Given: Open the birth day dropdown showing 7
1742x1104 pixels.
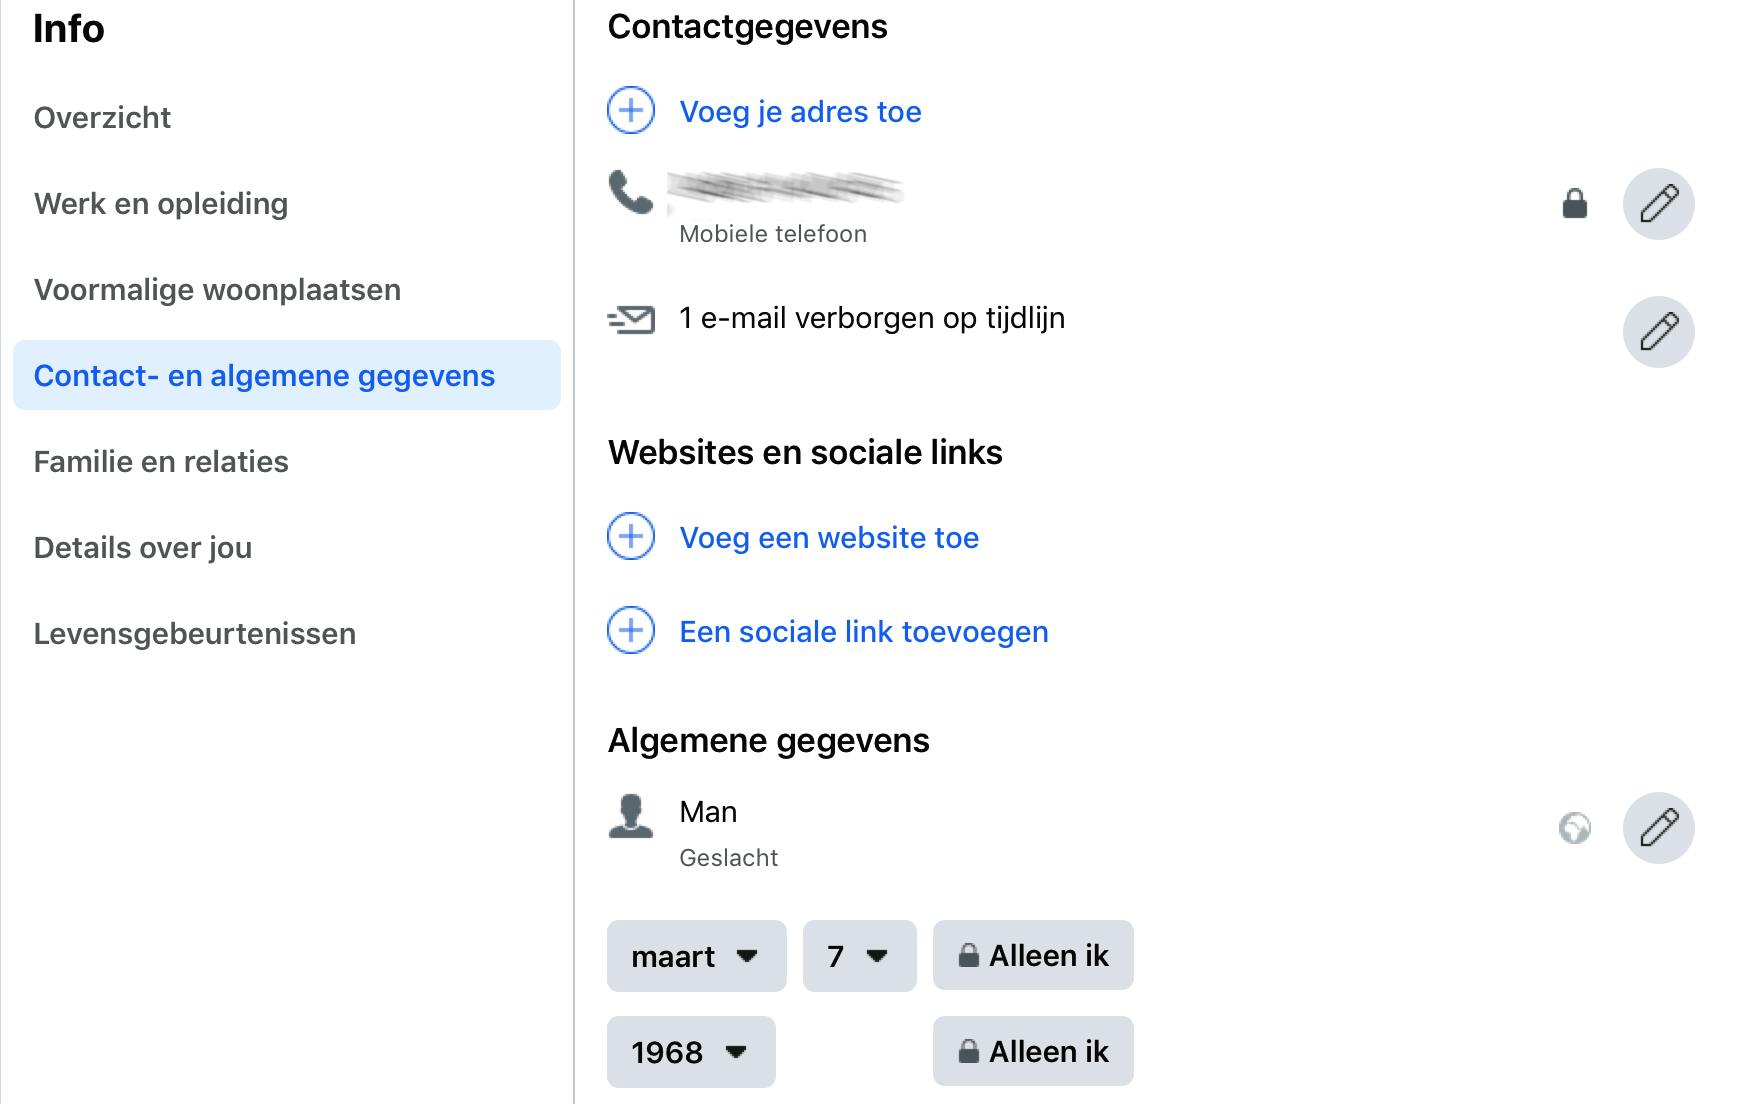Looking at the screenshot, I should click(x=859, y=956).
